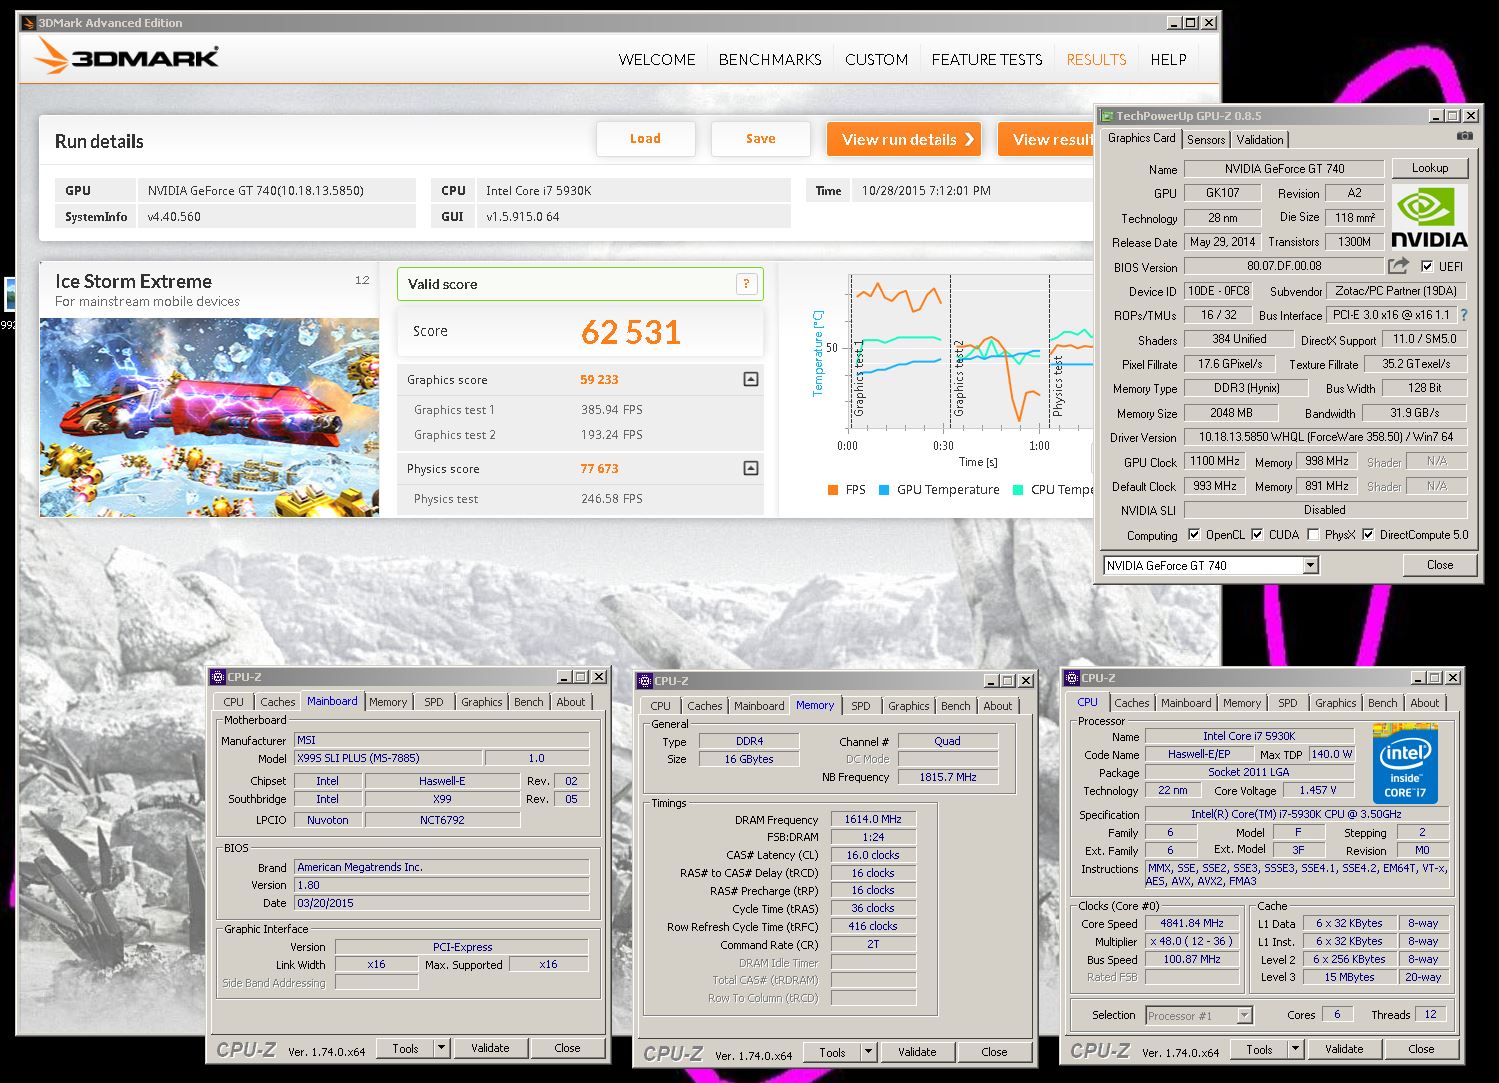Toggle the DirectCompute 5.0 checkbox
Screen dimensions: 1499x1083
1368,535
